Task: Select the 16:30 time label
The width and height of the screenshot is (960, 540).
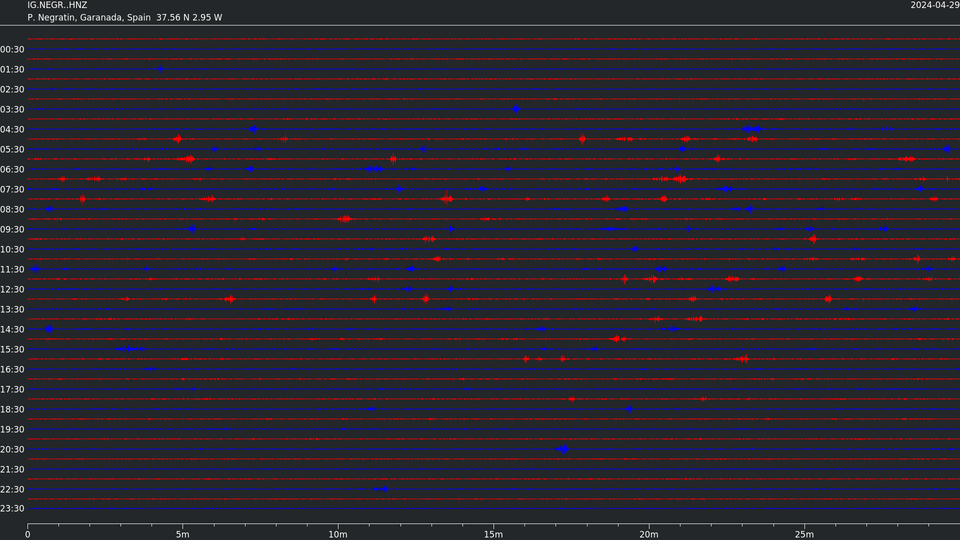Action: click(12, 370)
